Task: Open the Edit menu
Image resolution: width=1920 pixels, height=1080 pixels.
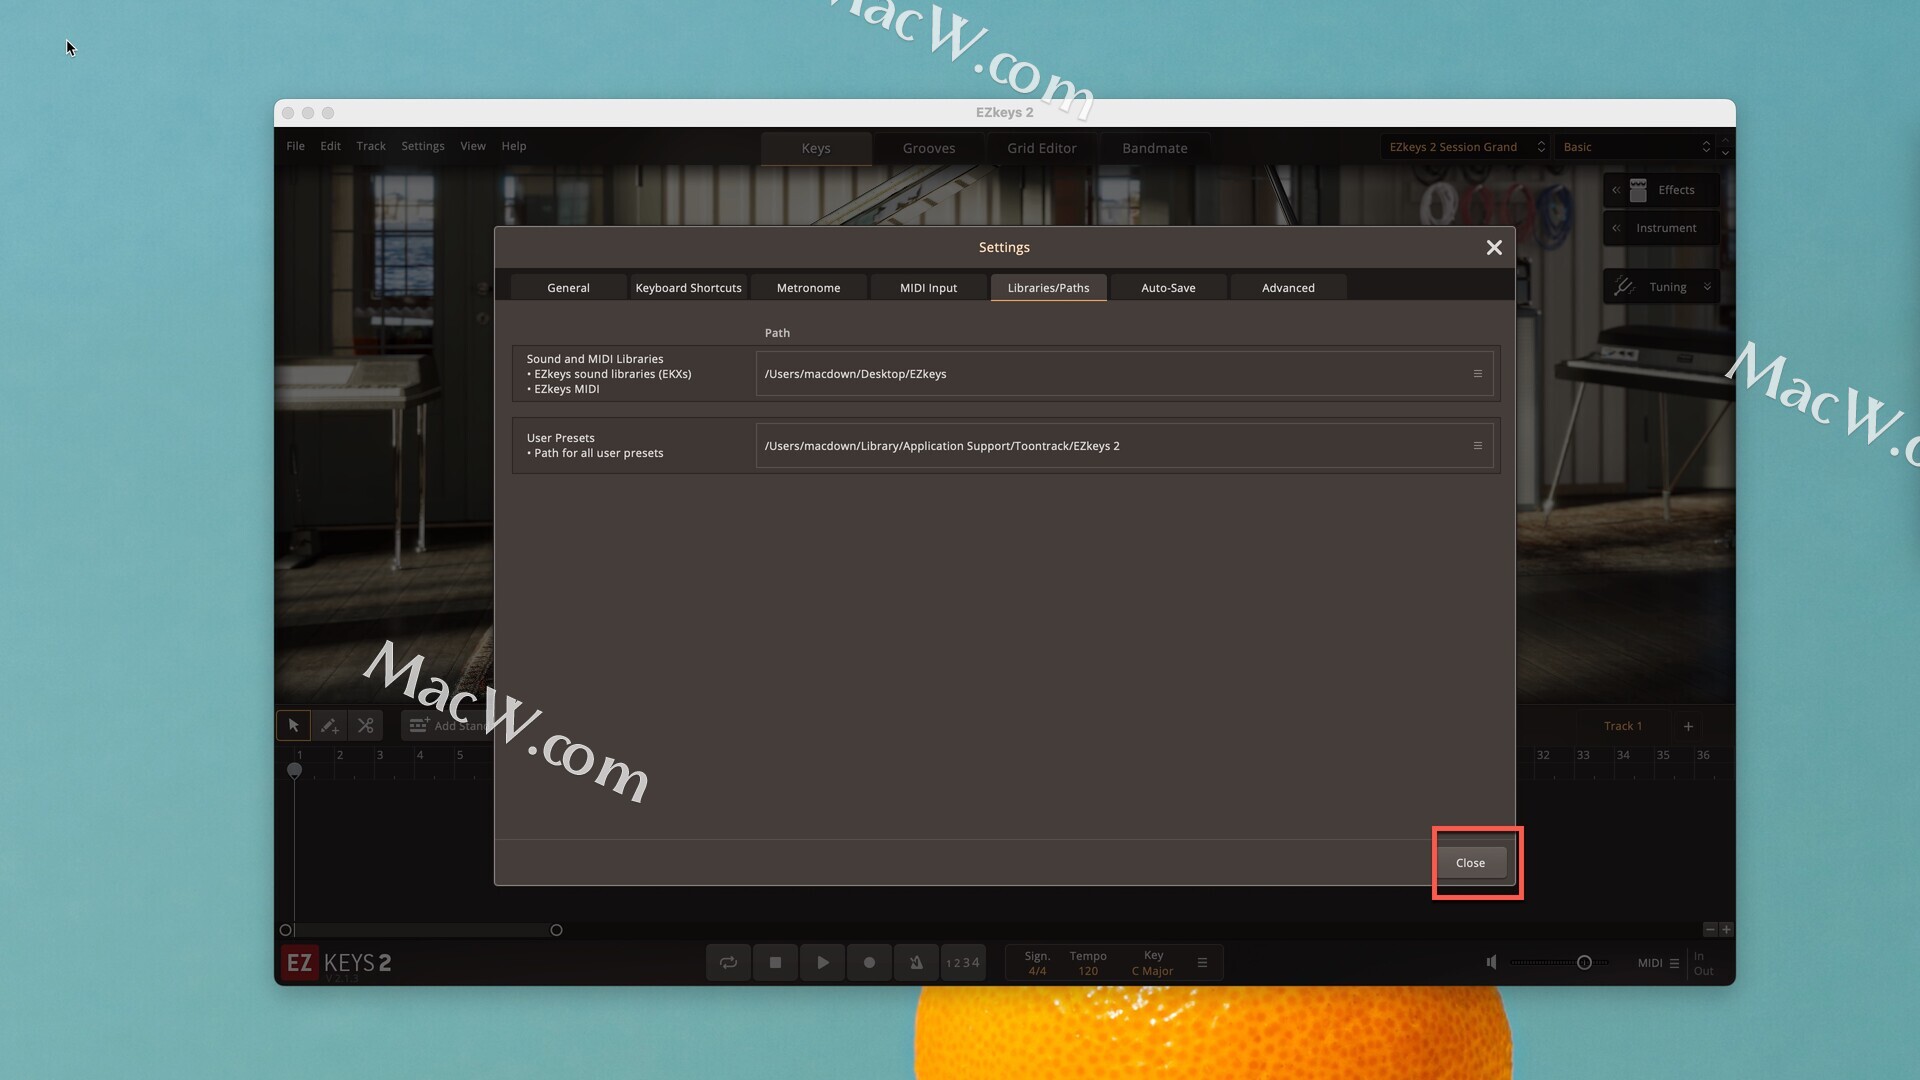Action: (x=330, y=146)
